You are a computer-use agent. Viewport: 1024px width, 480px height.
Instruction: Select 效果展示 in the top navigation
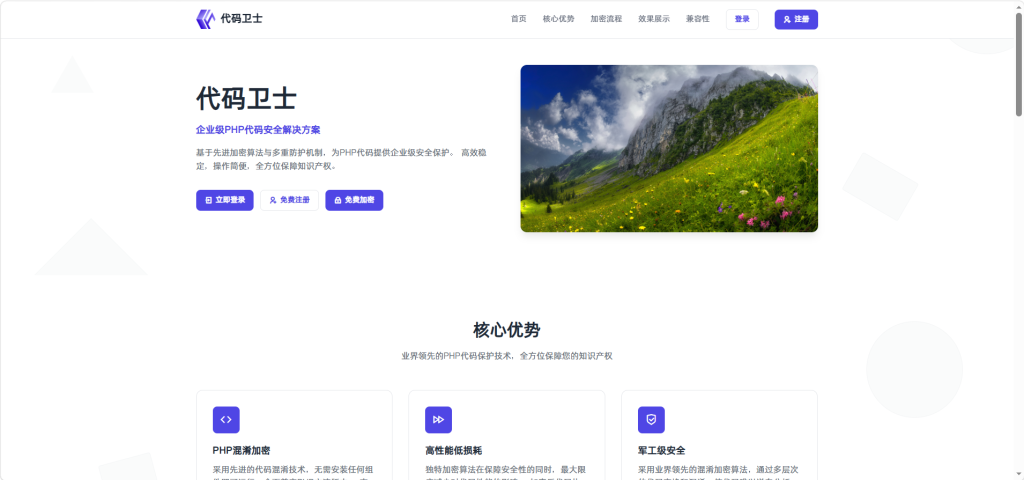click(654, 19)
